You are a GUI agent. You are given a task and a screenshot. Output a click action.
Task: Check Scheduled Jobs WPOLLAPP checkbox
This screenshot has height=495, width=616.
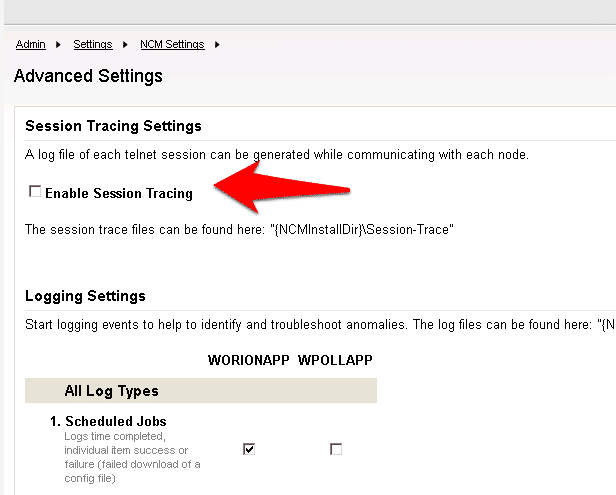click(x=336, y=449)
